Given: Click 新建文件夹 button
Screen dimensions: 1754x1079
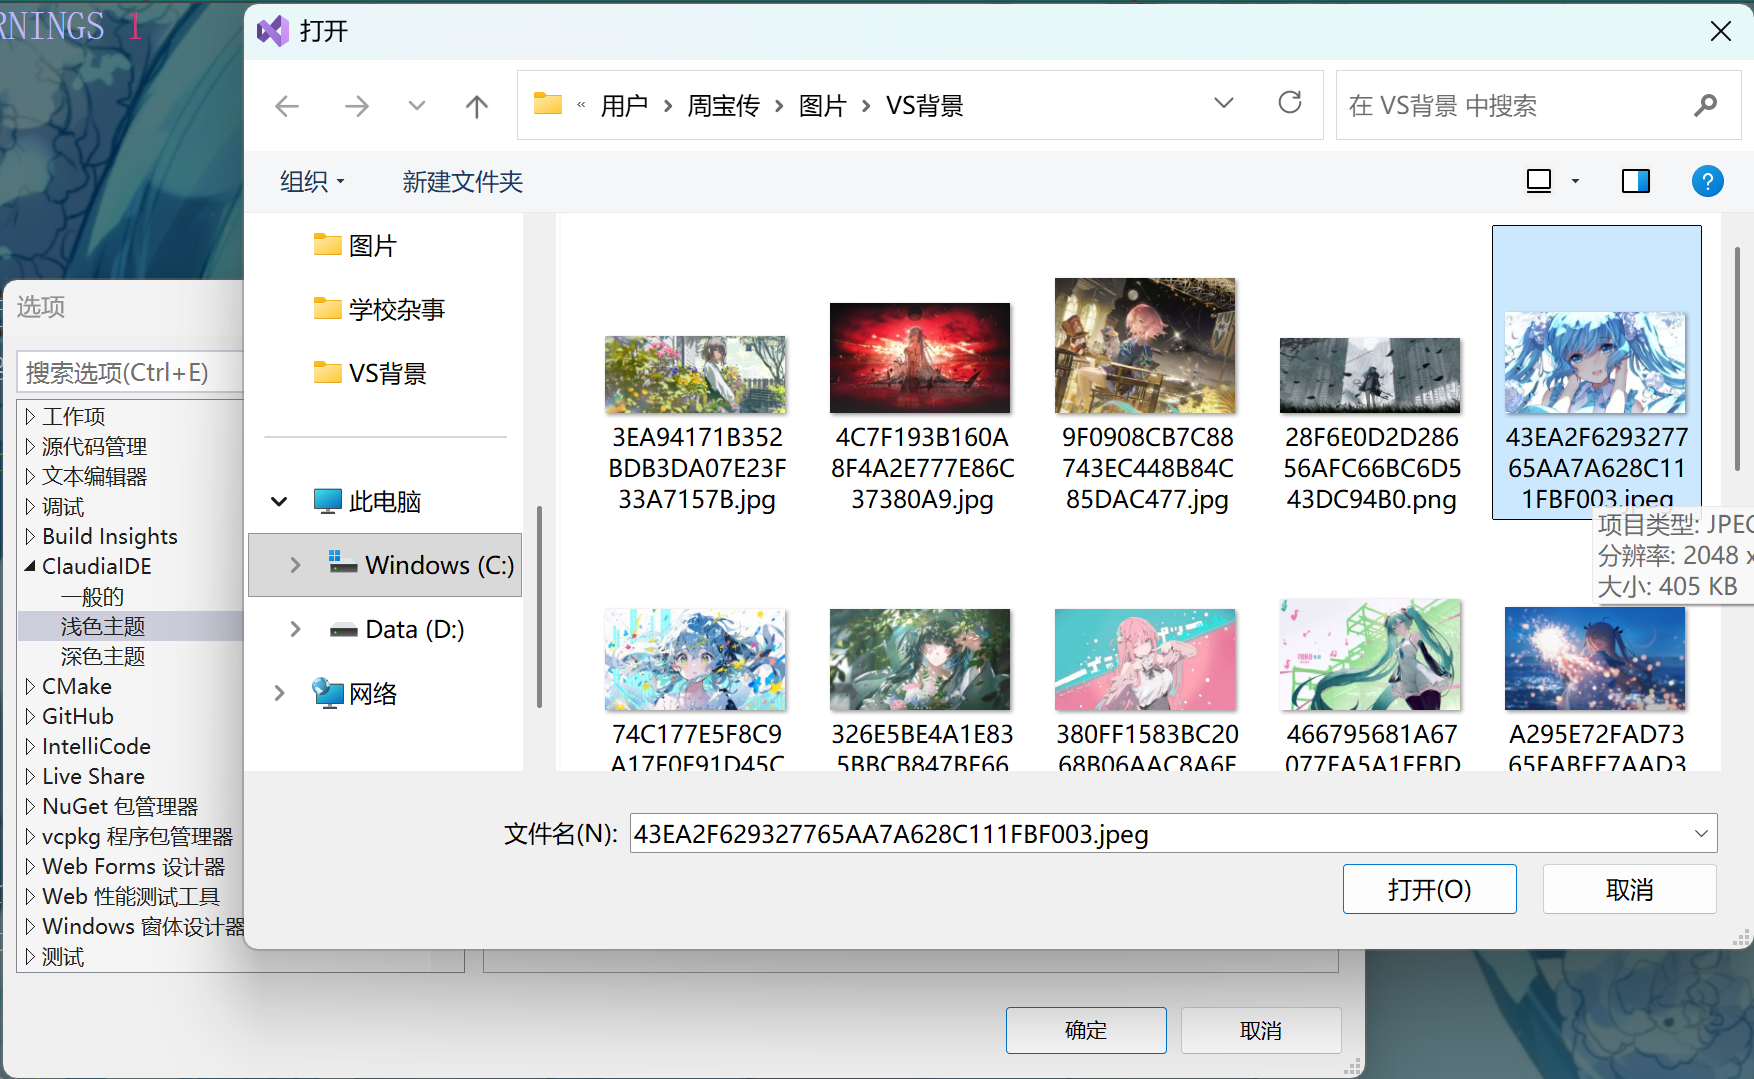Looking at the screenshot, I should [x=463, y=181].
